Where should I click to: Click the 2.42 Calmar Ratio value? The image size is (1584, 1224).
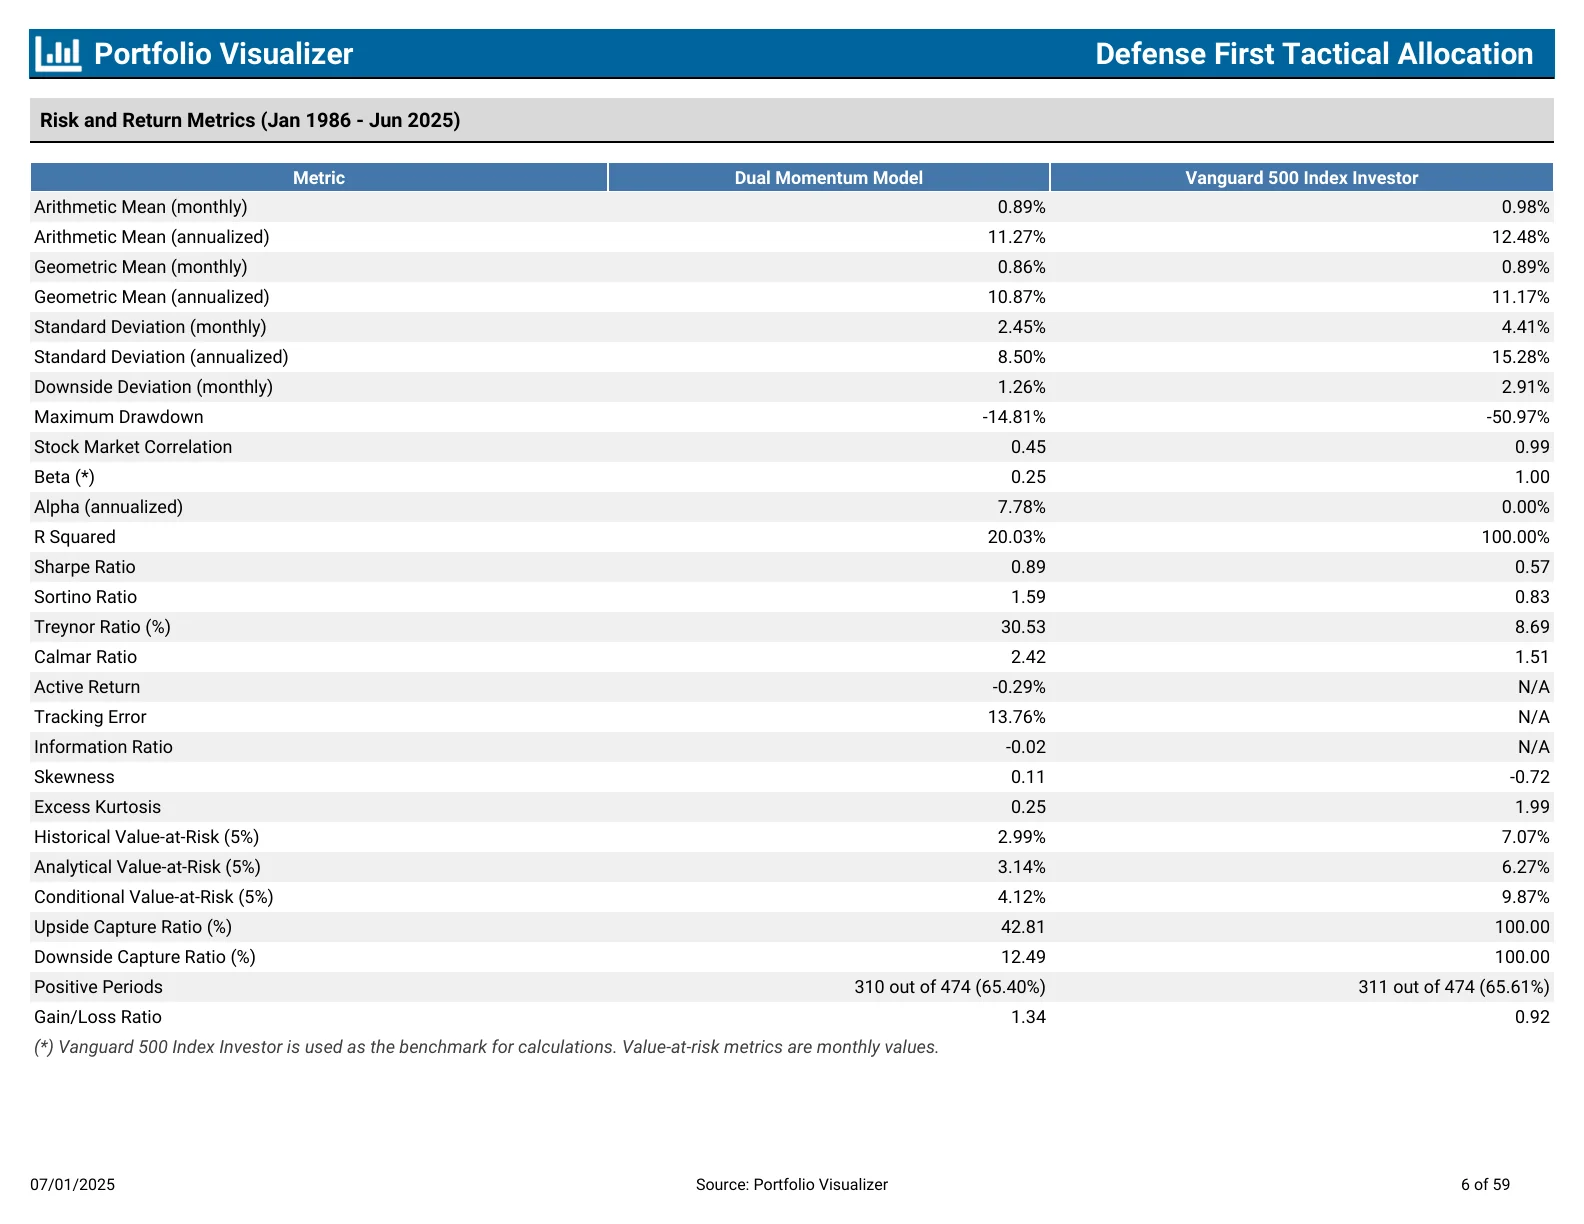[1028, 657]
